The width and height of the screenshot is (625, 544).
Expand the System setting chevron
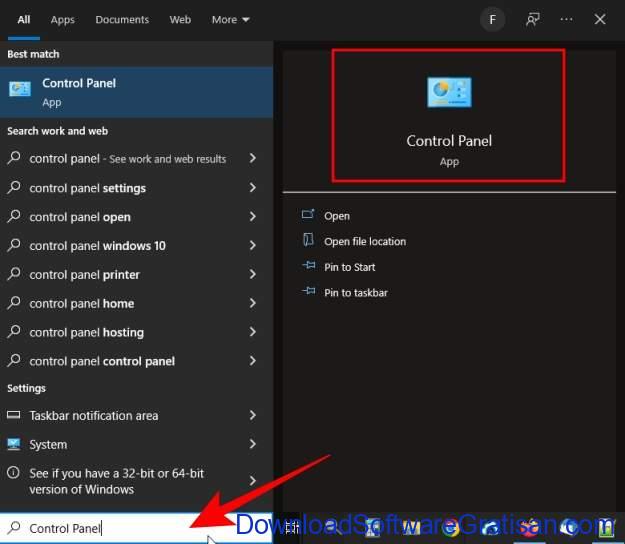[x=253, y=444]
